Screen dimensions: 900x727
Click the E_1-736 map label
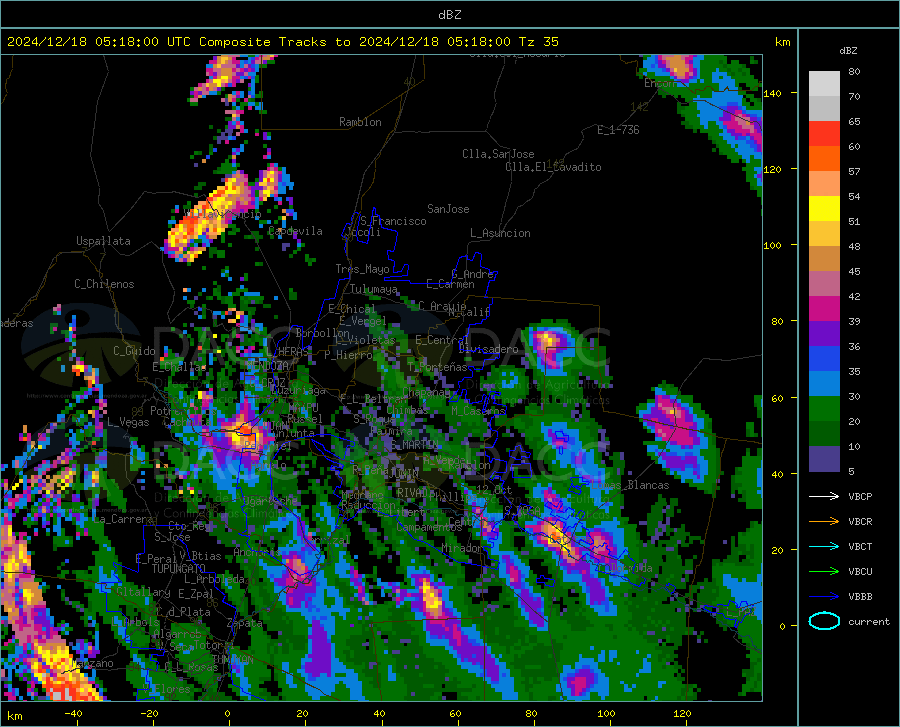[x=618, y=130]
